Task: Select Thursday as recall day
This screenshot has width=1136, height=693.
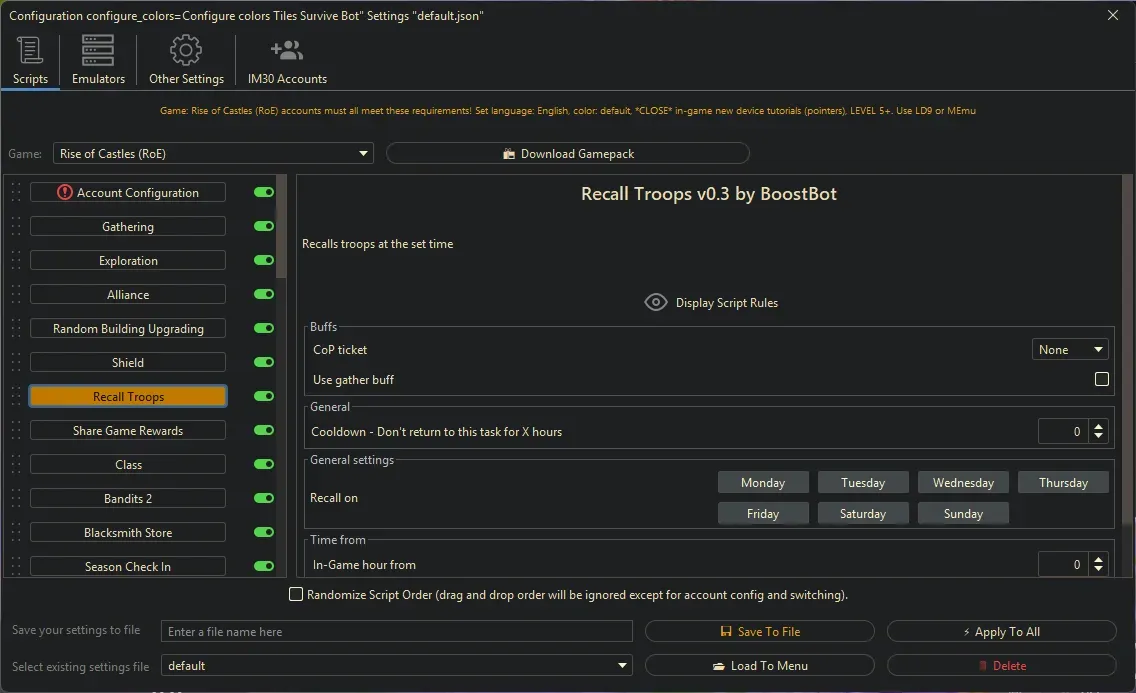Action: 1063,482
